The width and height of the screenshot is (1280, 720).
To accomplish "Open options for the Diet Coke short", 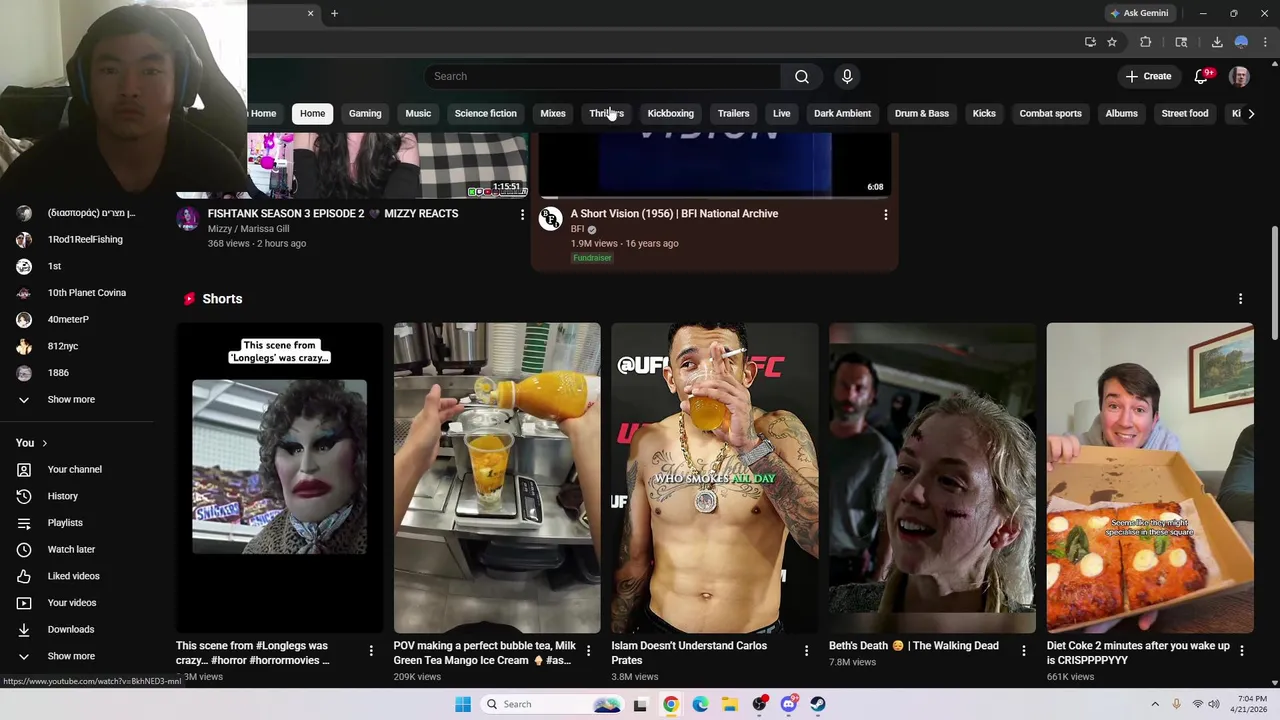I will click(1241, 651).
